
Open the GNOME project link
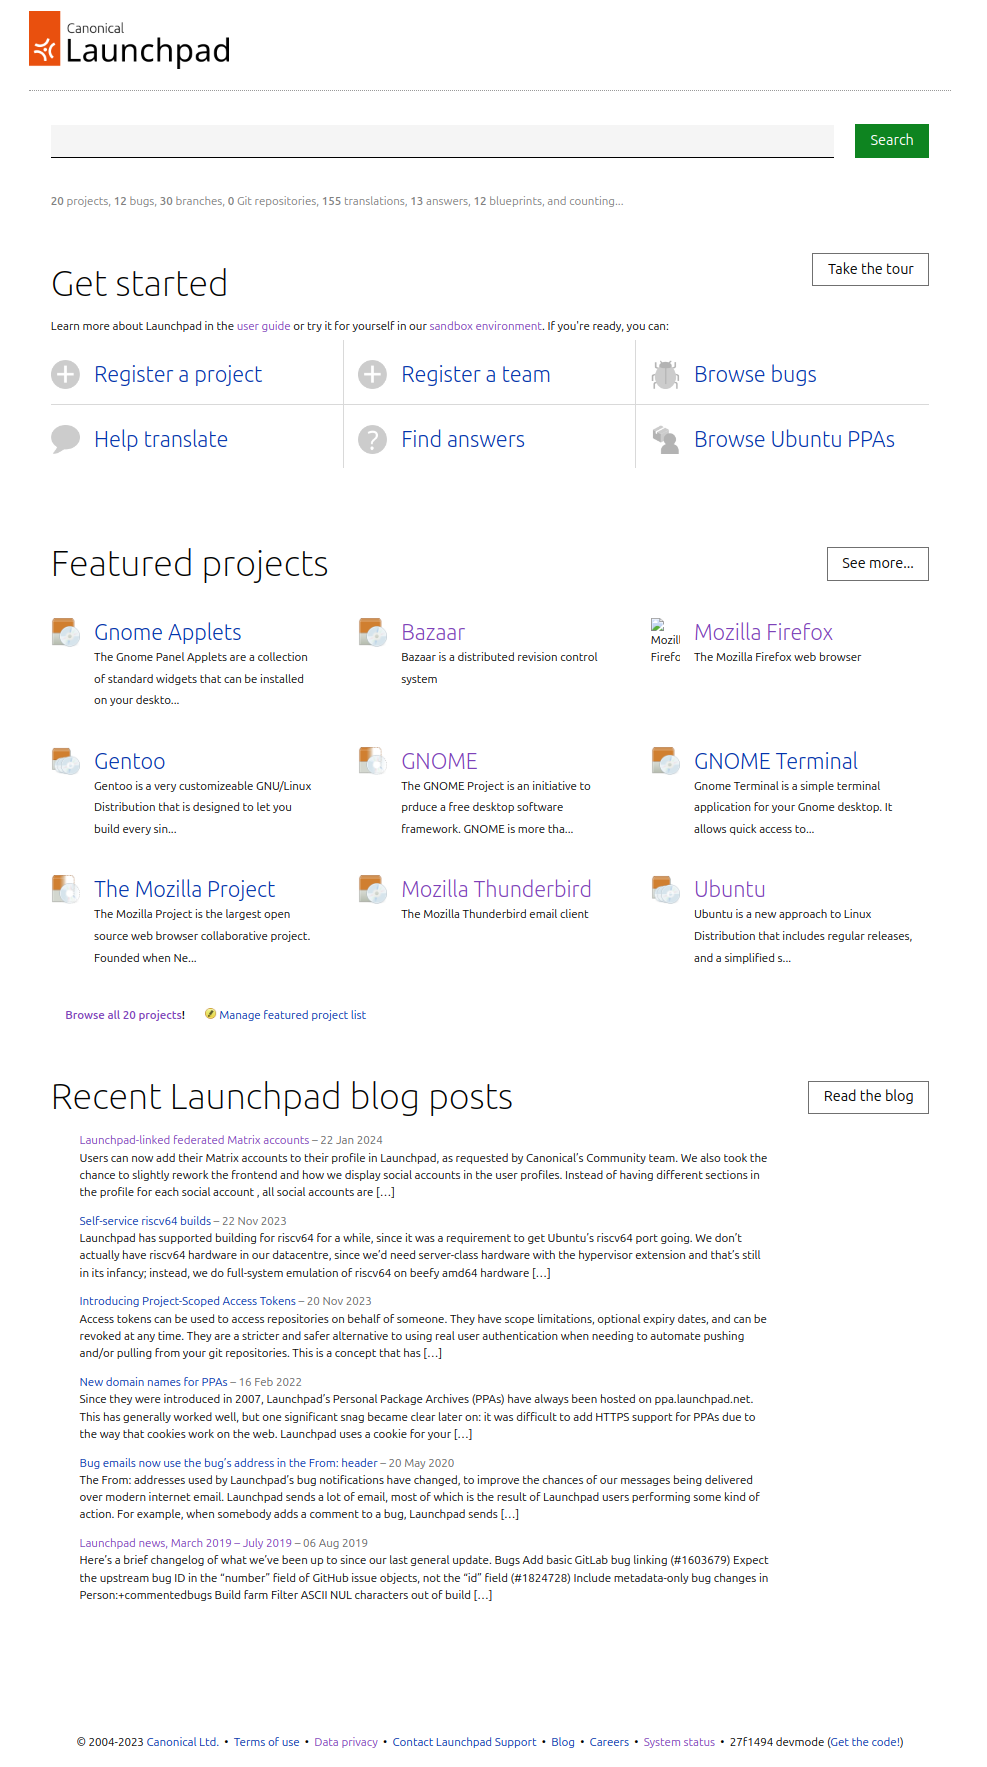tap(439, 761)
